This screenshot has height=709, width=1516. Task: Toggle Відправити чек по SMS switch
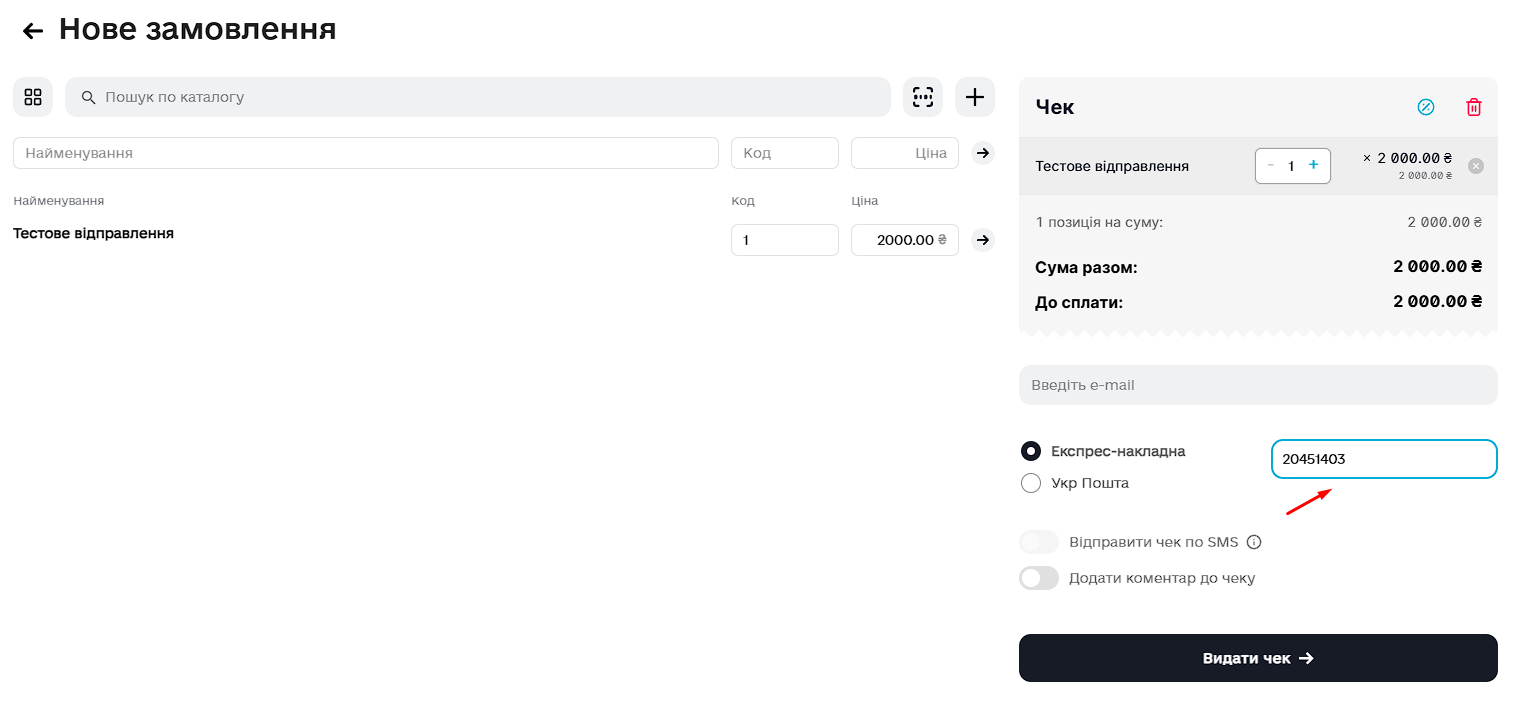click(x=1038, y=542)
